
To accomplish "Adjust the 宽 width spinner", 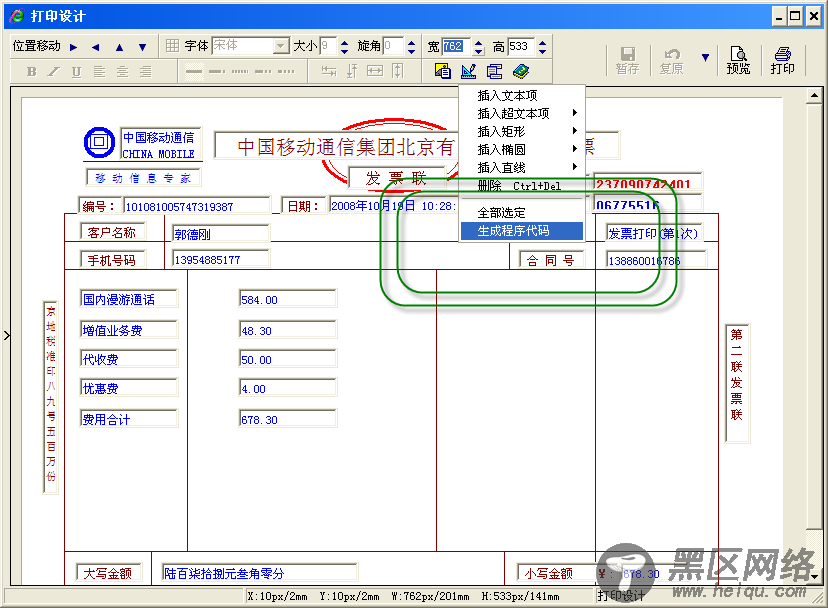I will (x=478, y=46).
